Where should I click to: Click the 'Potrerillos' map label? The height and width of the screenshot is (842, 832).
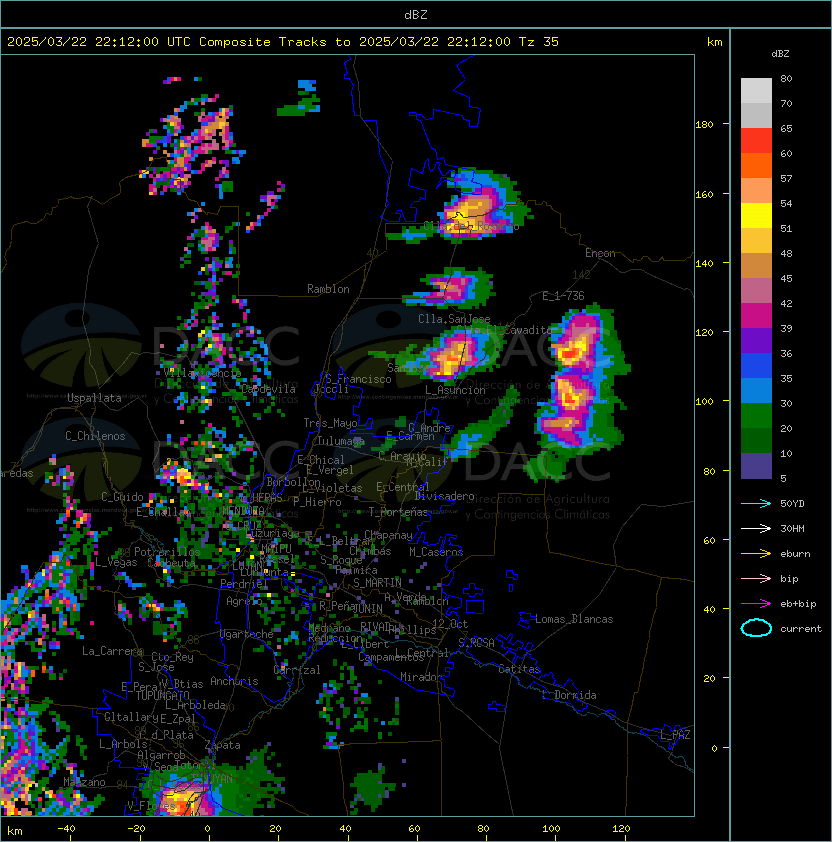[167, 552]
